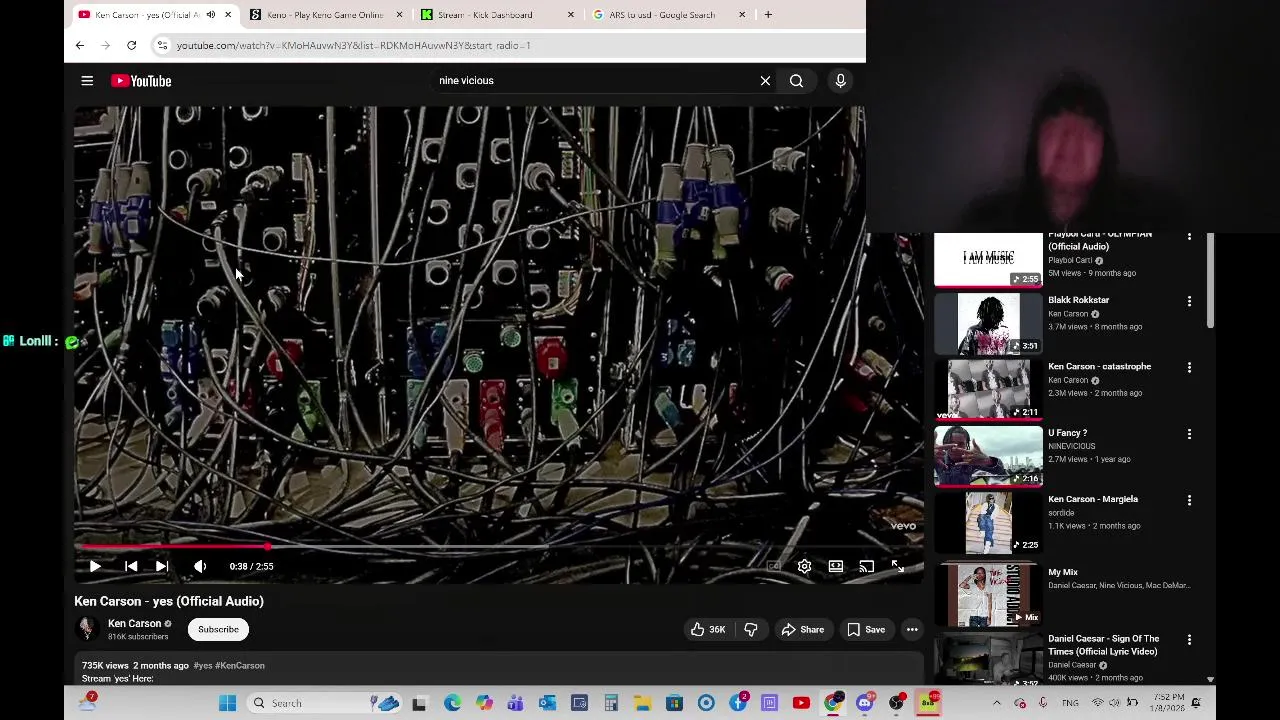This screenshot has width=1280, height=720.
Task: Click the #yes hashtag link
Action: pos(202,666)
